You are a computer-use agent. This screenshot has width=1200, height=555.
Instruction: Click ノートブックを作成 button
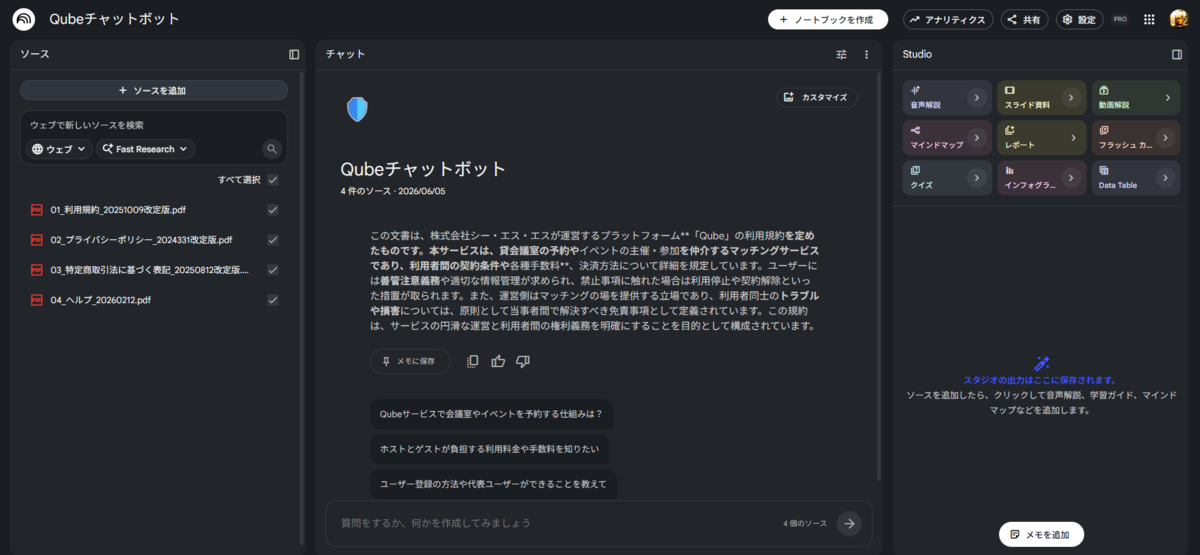[x=827, y=19]
